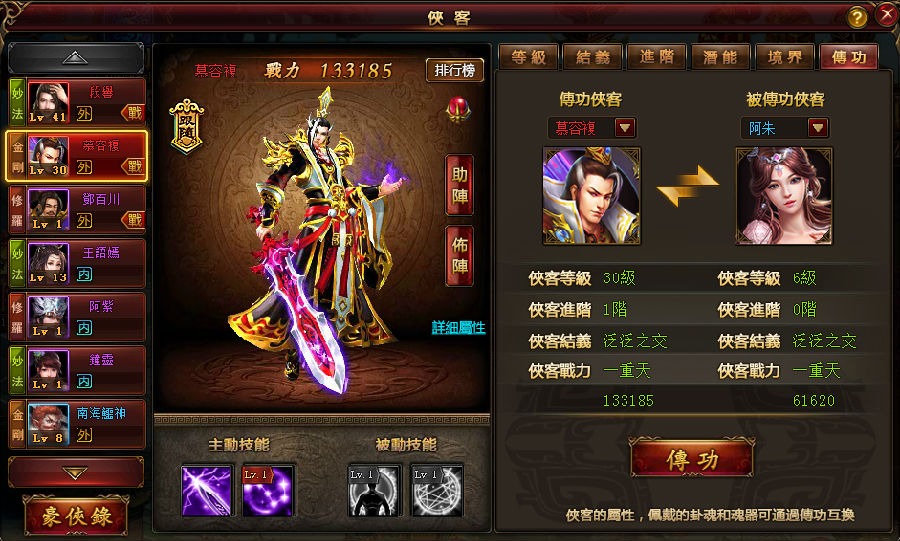This screenshot has height=541, width=900.
Task: Click the help question mark icon
Action: coord(856,18)
